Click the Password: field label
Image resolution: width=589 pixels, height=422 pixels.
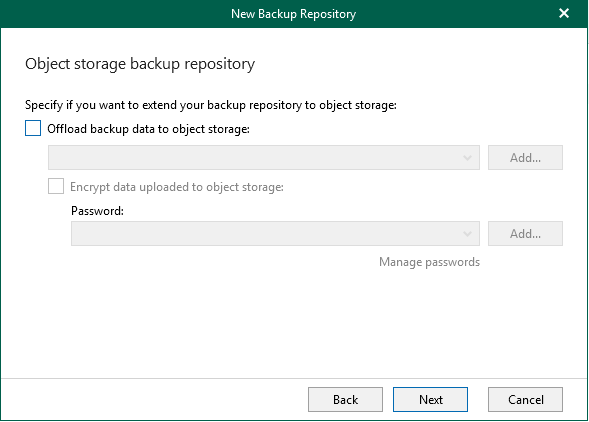[x=97, y=211]
